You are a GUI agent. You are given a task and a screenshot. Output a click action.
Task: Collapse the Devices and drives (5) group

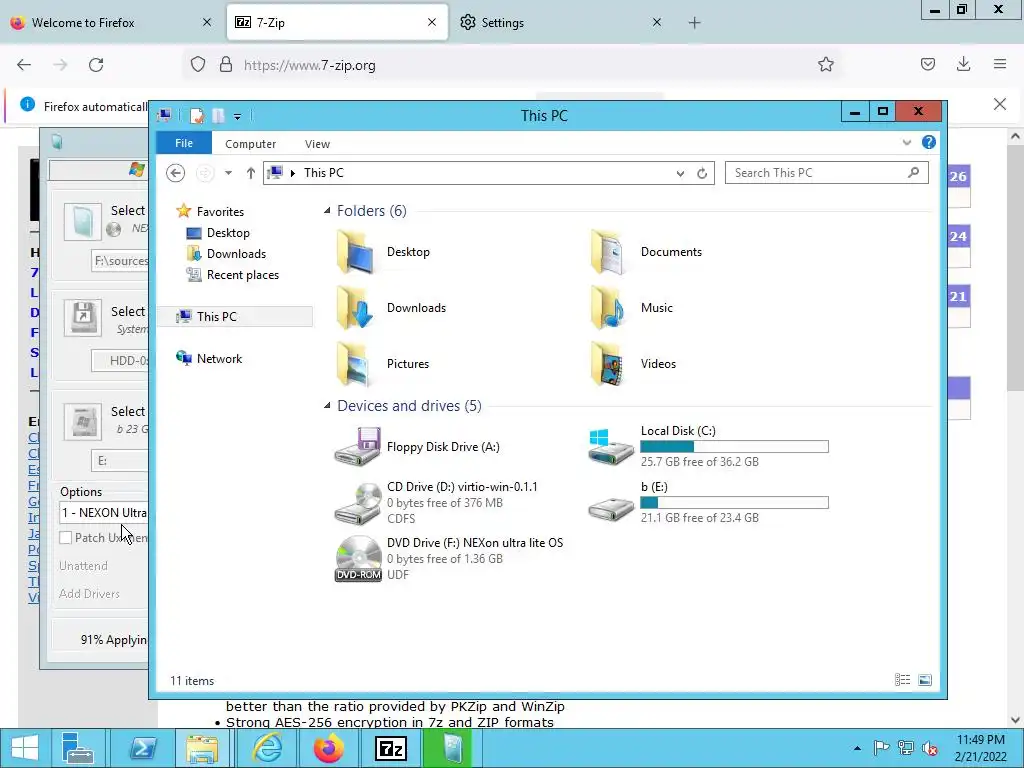tap(327, 406)
